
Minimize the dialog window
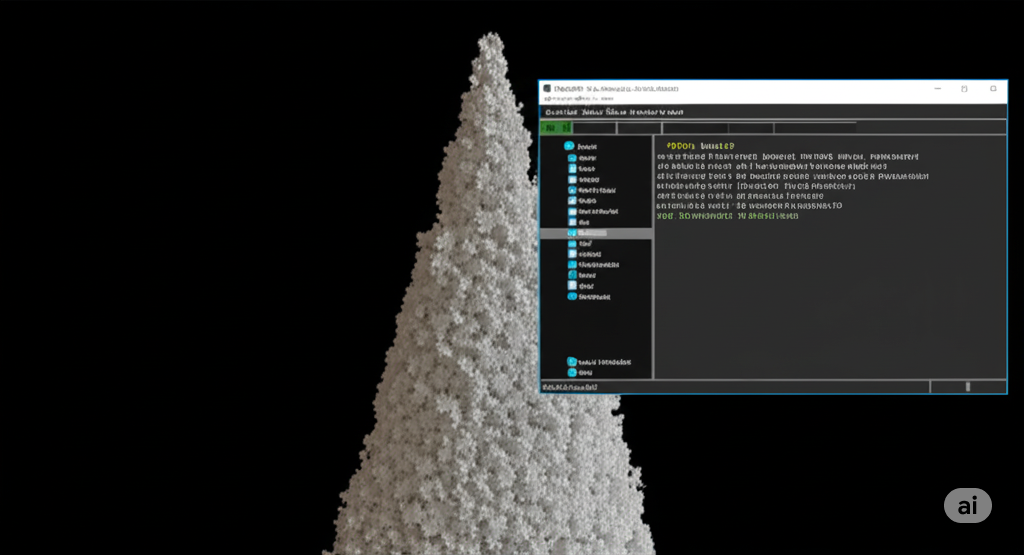tap(937, 88)
